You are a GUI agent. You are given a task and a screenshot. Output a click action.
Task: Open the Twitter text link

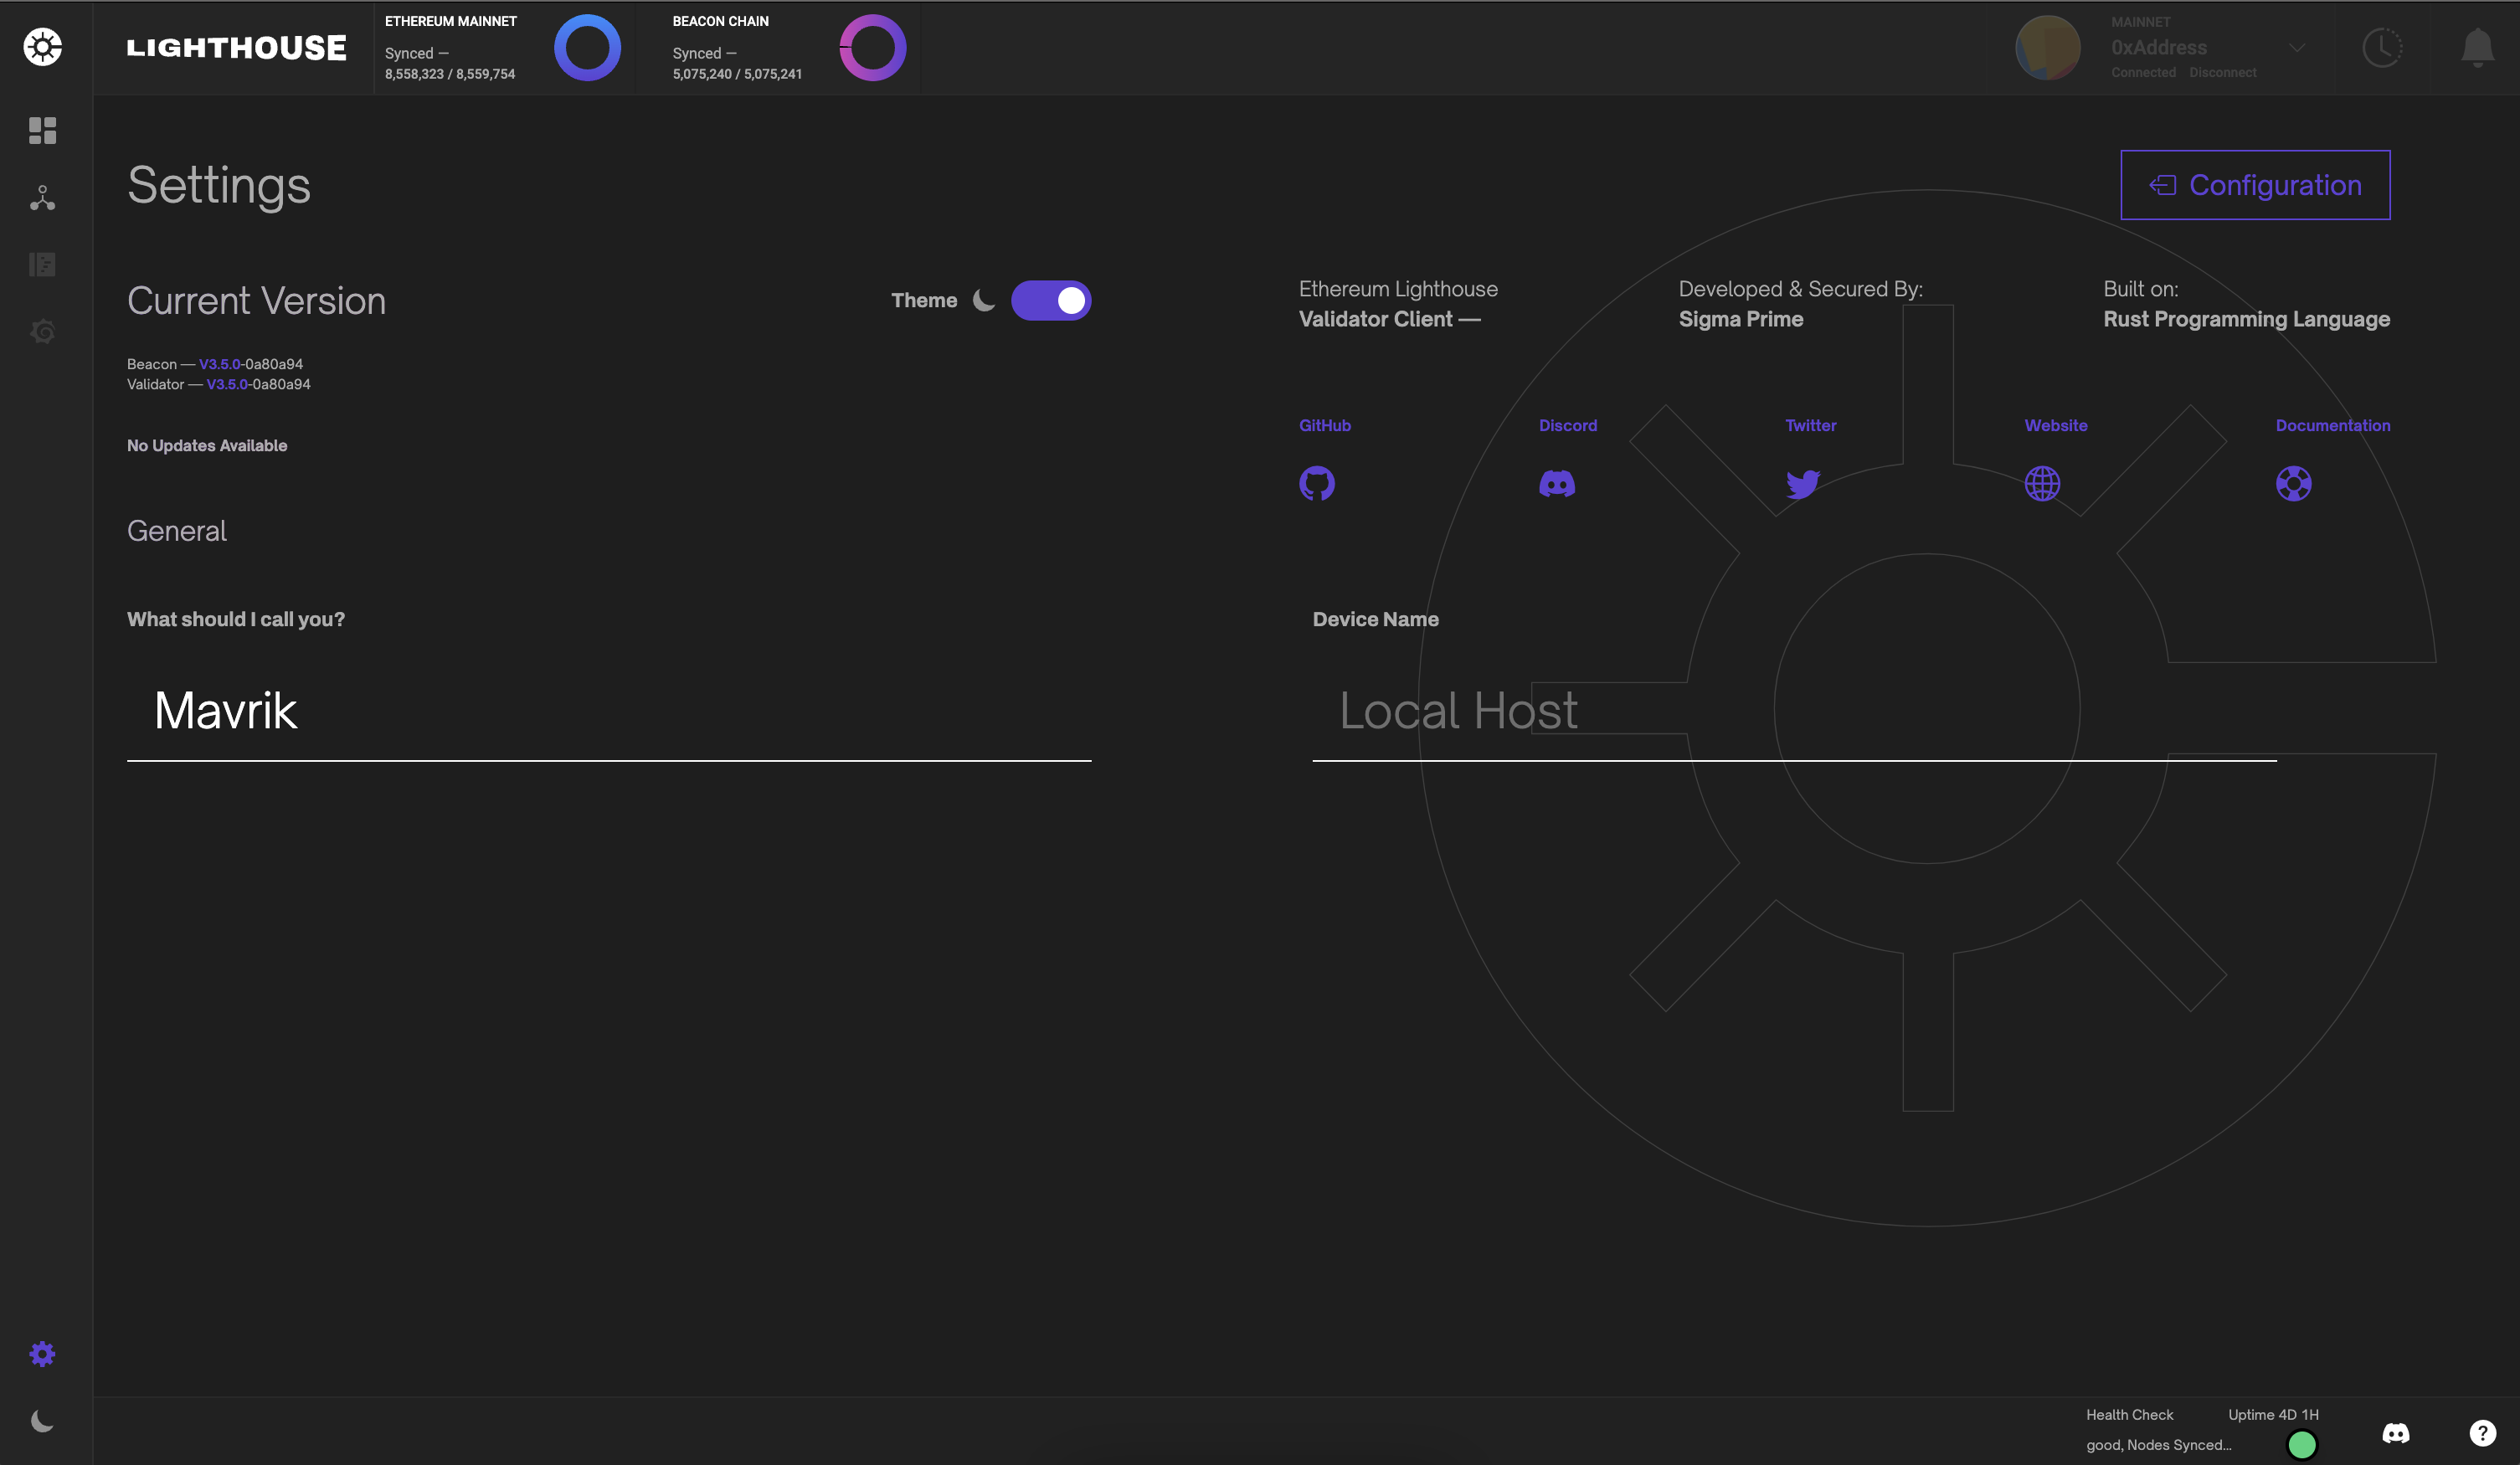click(1811, 425)
